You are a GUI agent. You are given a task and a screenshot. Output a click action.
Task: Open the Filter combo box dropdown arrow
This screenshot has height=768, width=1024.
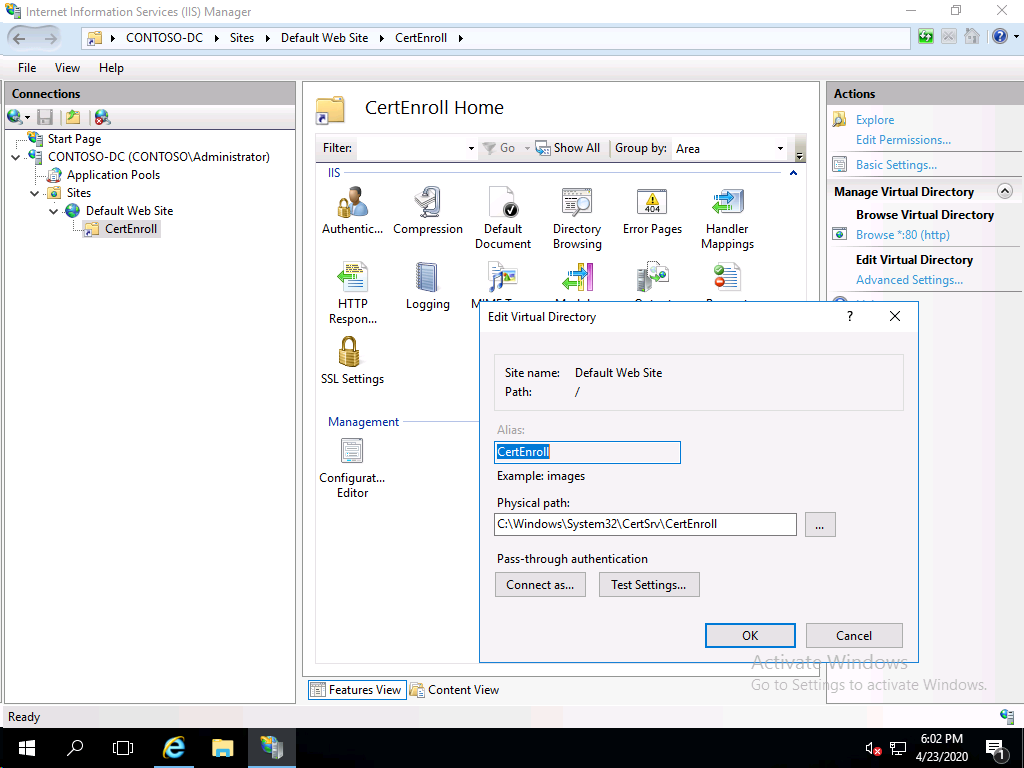(x=469, y=147)
